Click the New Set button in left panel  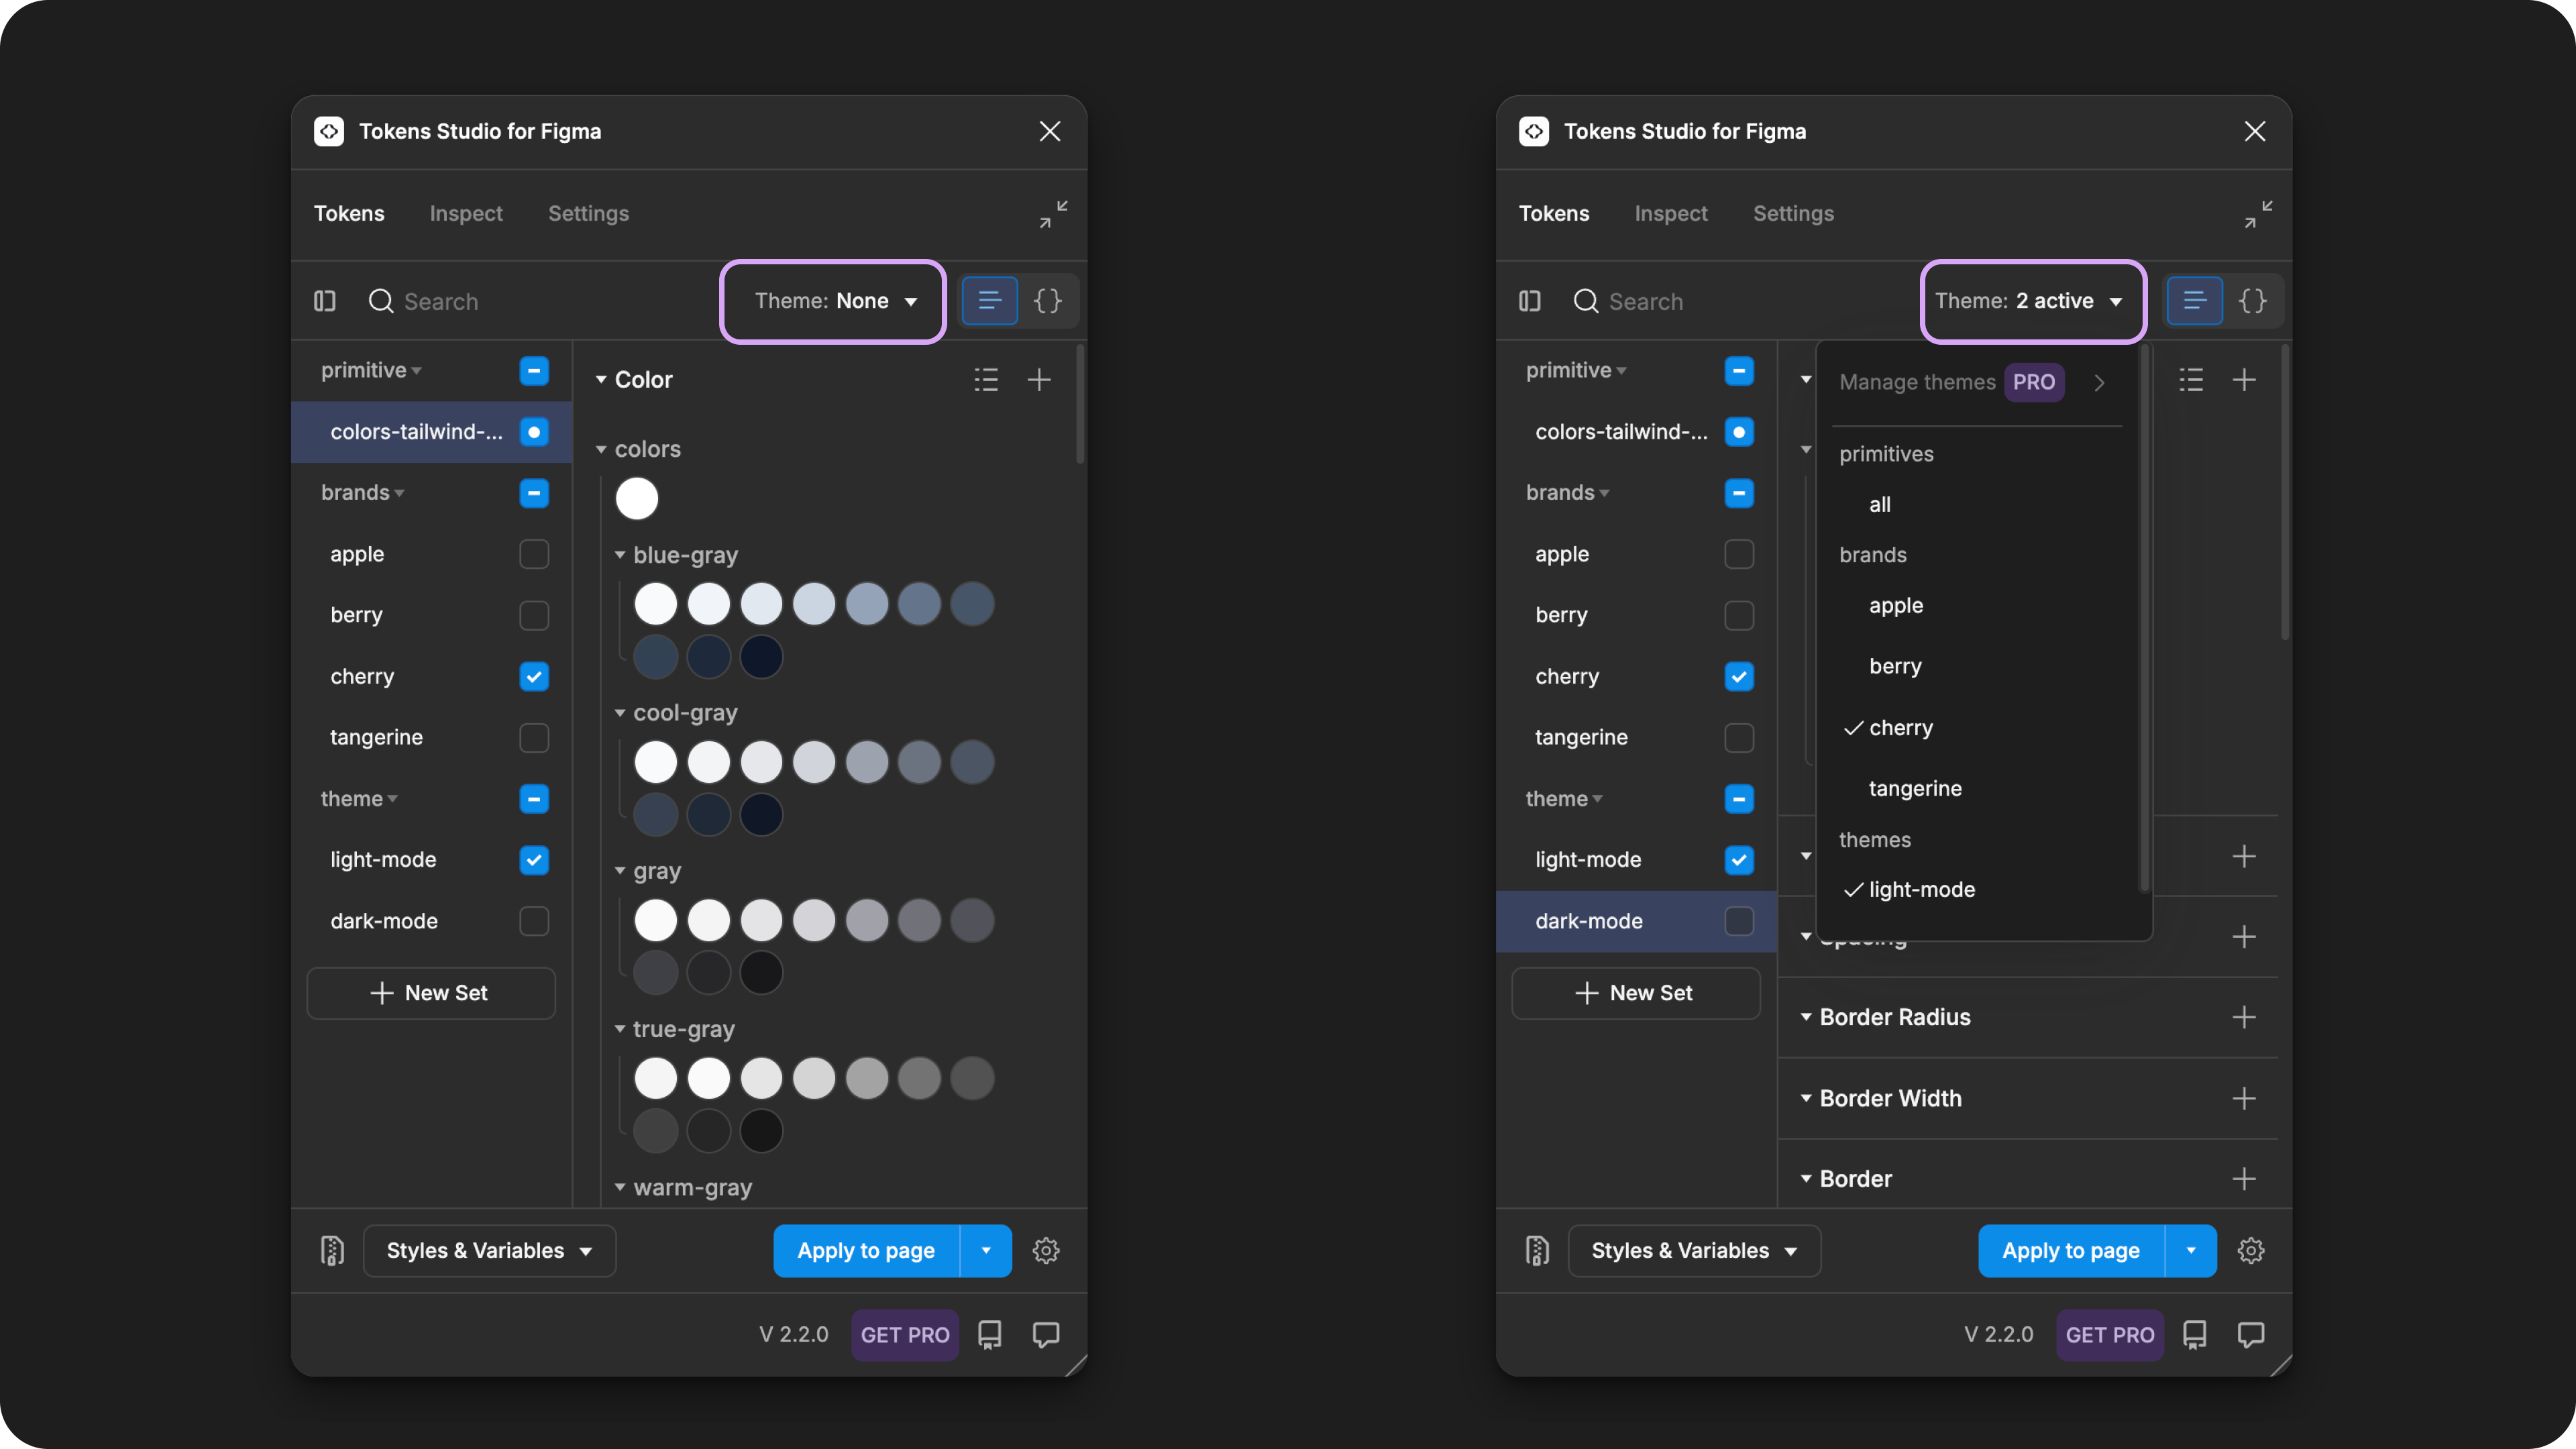[x=431, y=993]
